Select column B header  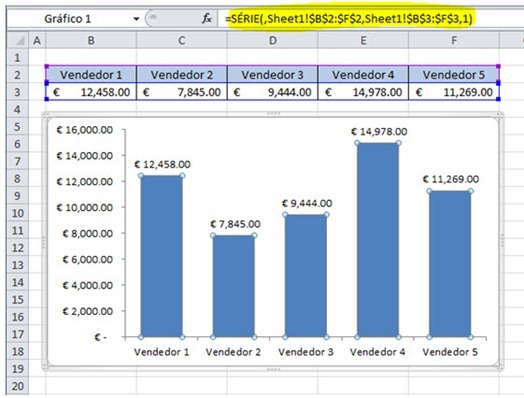(91, 40)
